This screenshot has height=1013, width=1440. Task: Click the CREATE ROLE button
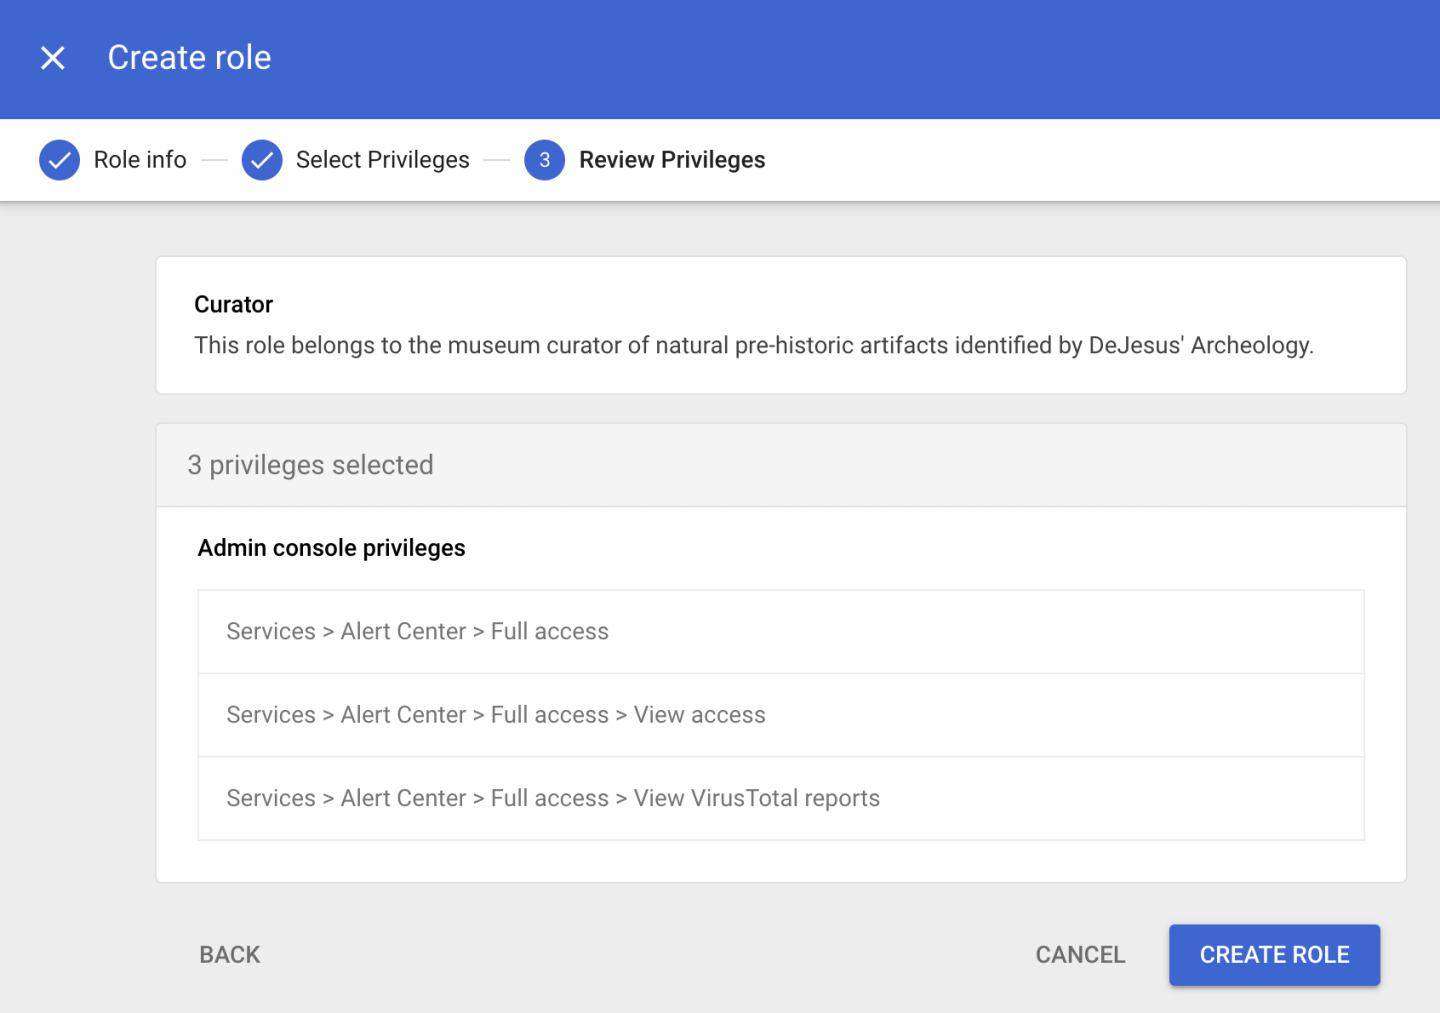(x=1274, y=954)
